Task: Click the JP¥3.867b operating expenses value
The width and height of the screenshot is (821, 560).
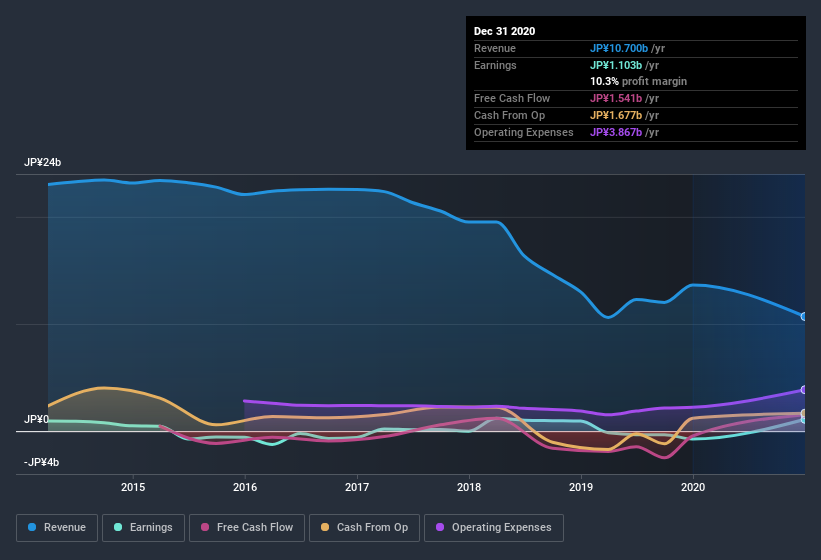Action: point(616,132)
